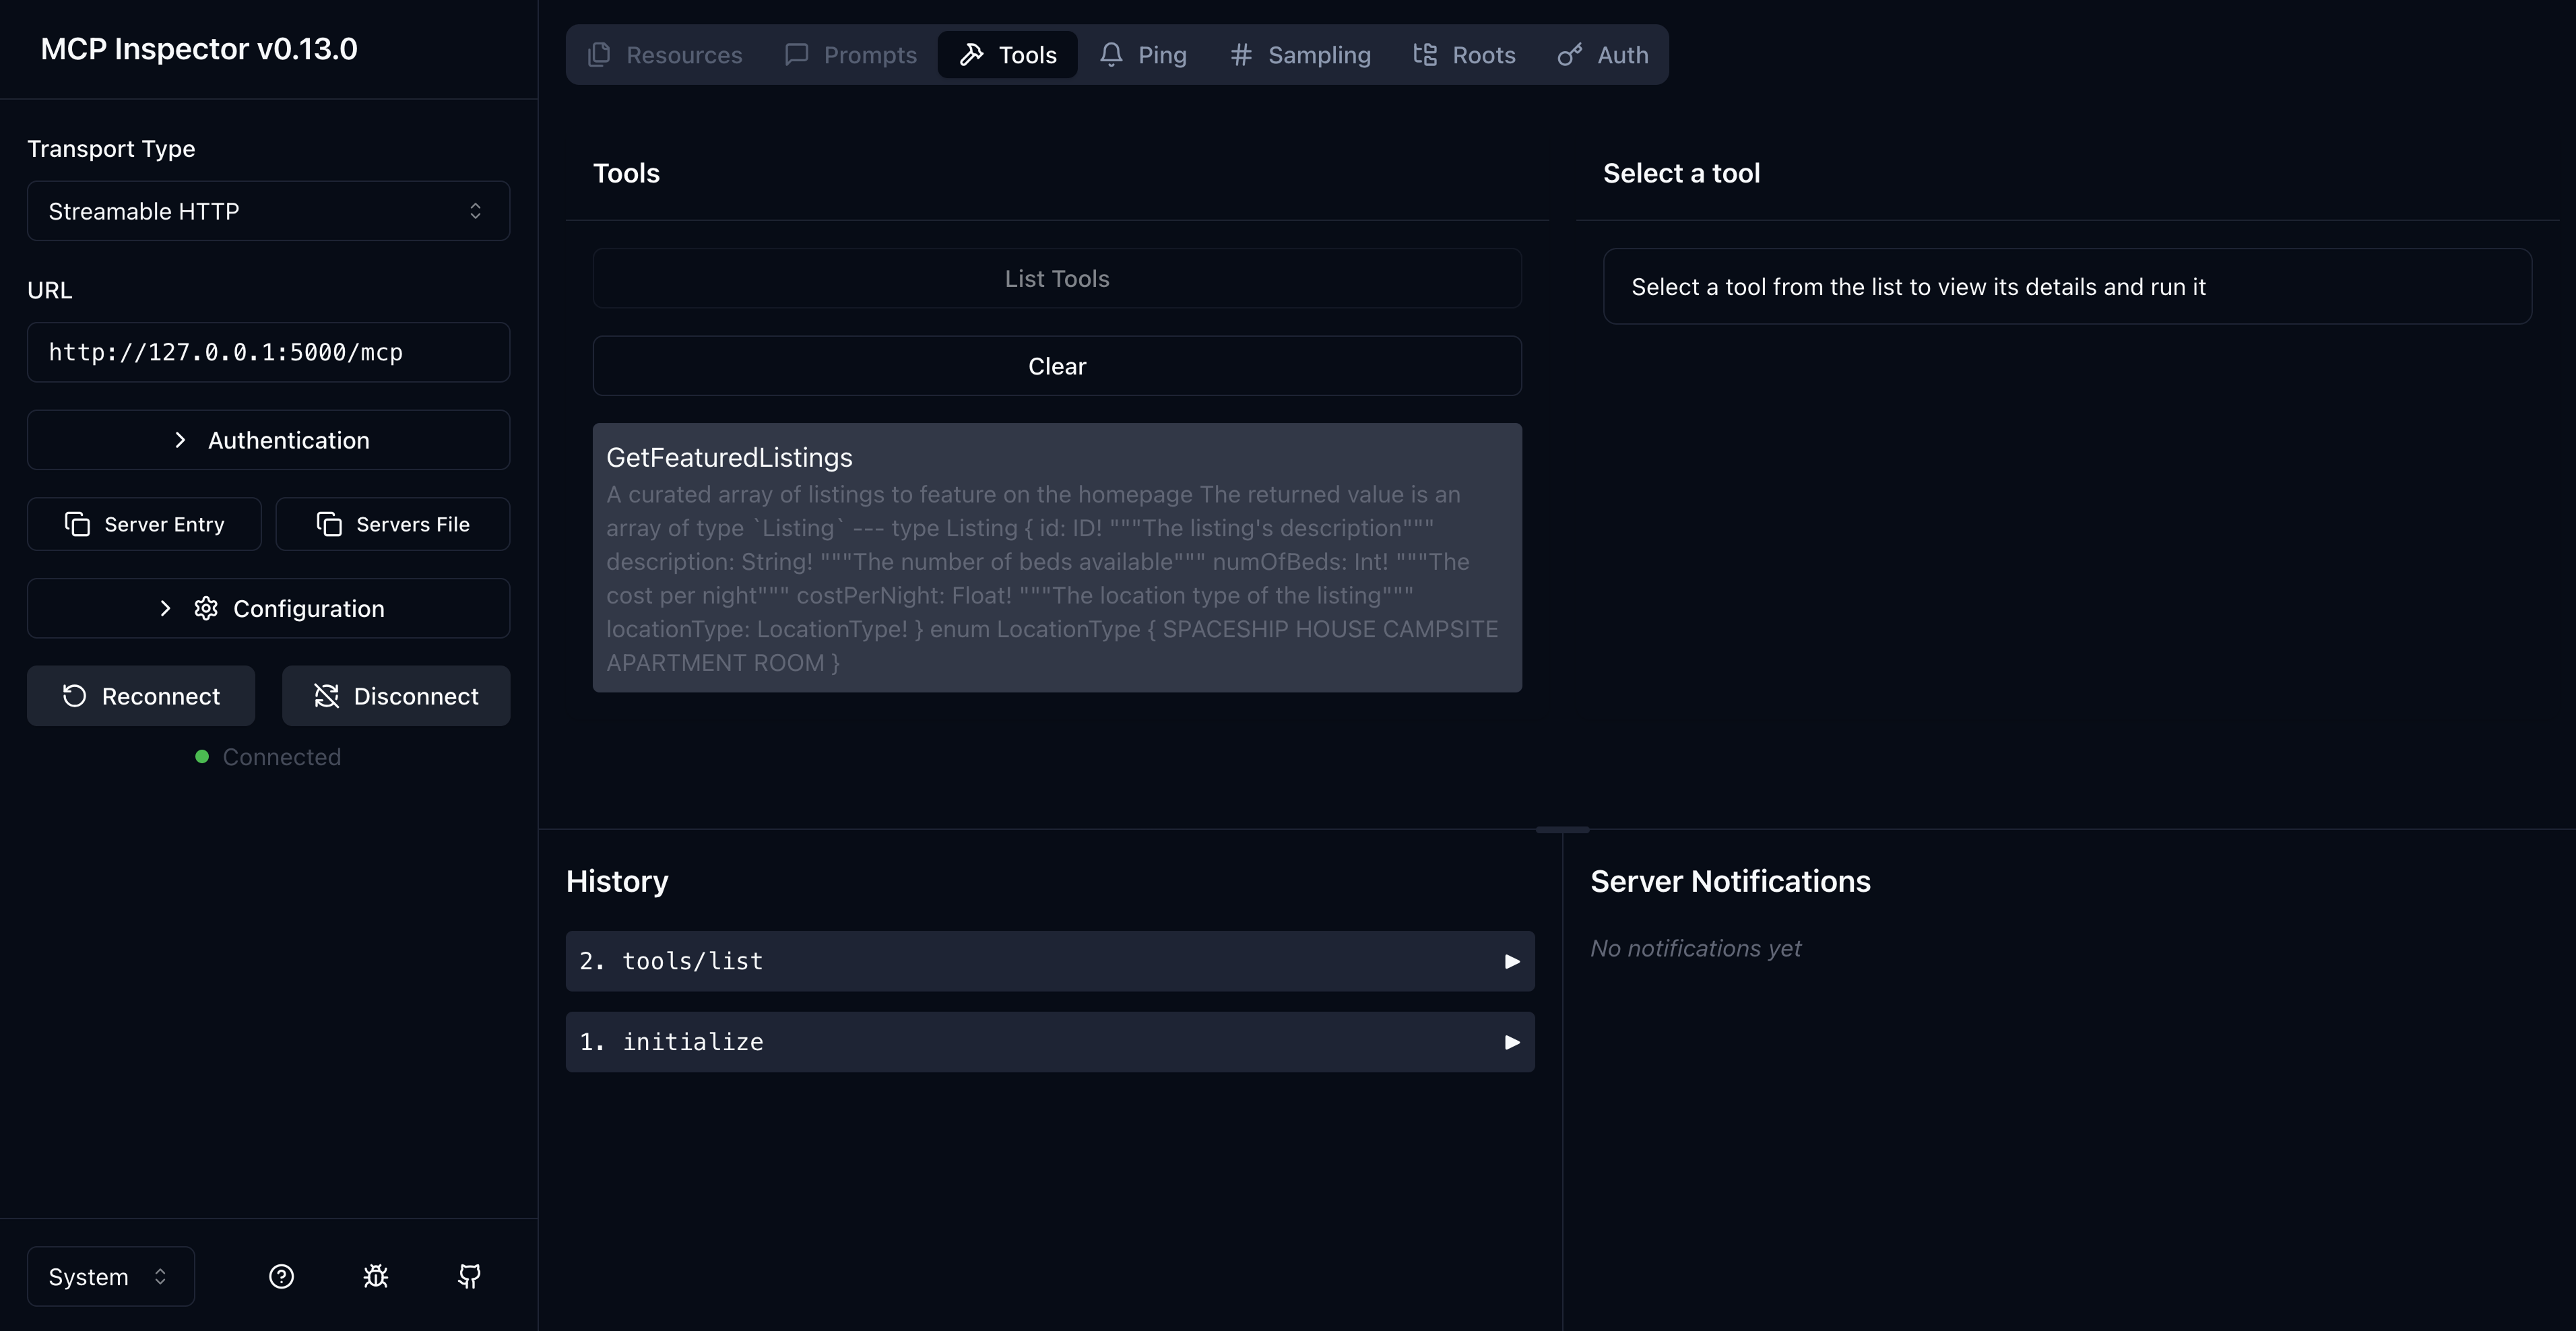This screenshot has width=2576, height=1331.
Task: Click the Tools hammer icon
Action: tap(972, 55)
